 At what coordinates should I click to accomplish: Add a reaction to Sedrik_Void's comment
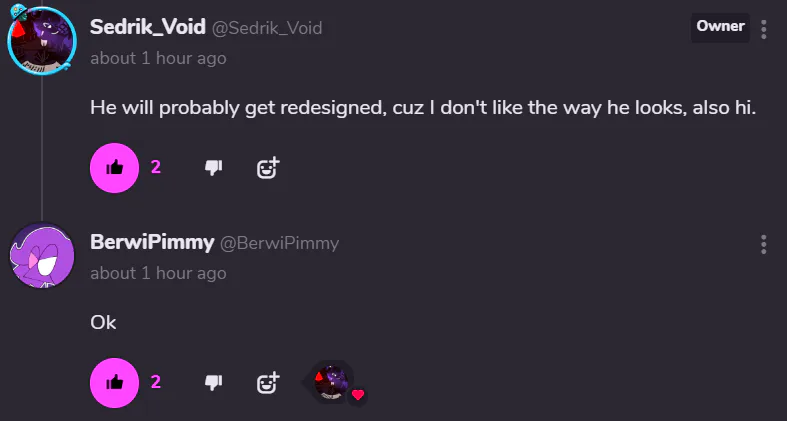coord(268,168)
